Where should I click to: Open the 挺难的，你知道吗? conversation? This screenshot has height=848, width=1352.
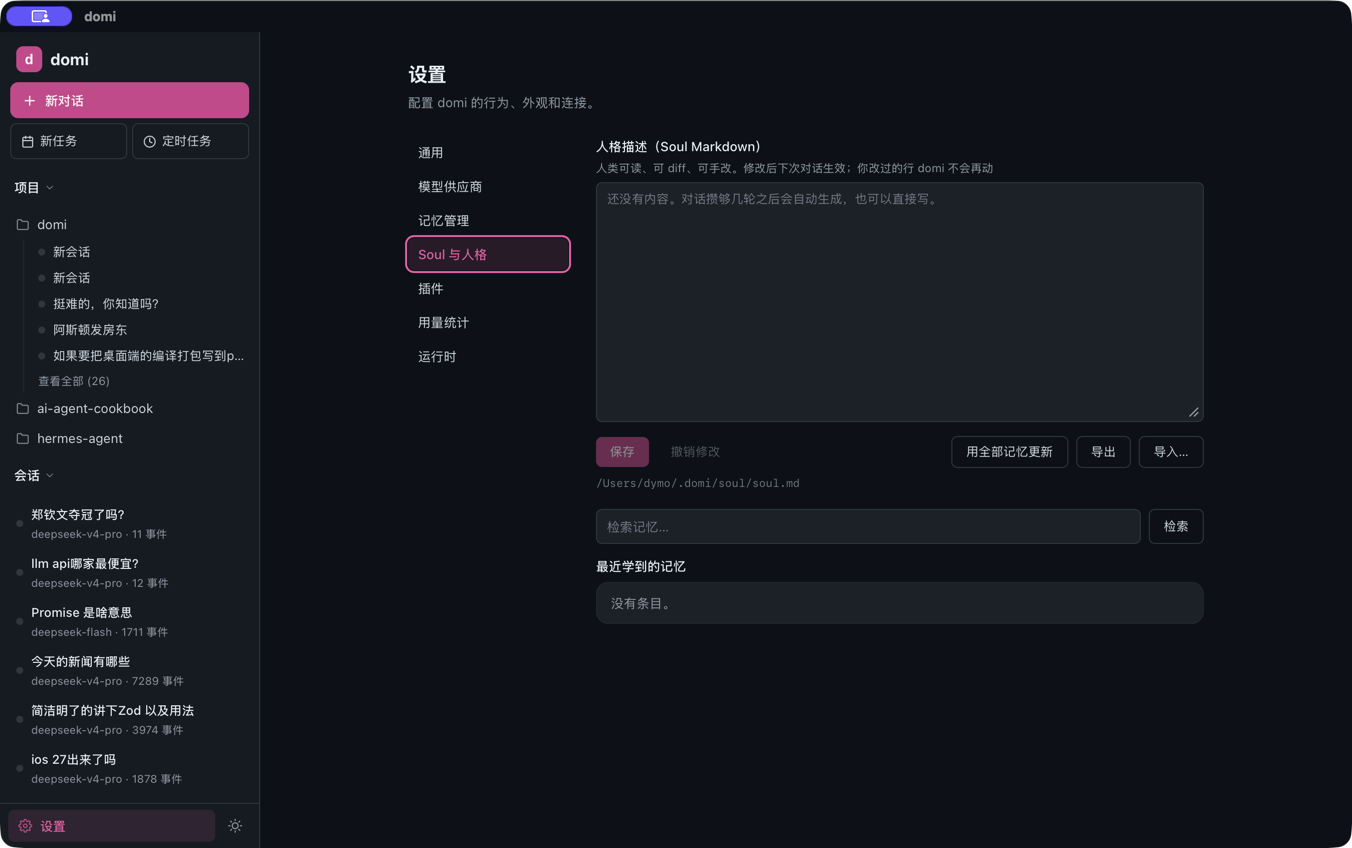[140, 304]
